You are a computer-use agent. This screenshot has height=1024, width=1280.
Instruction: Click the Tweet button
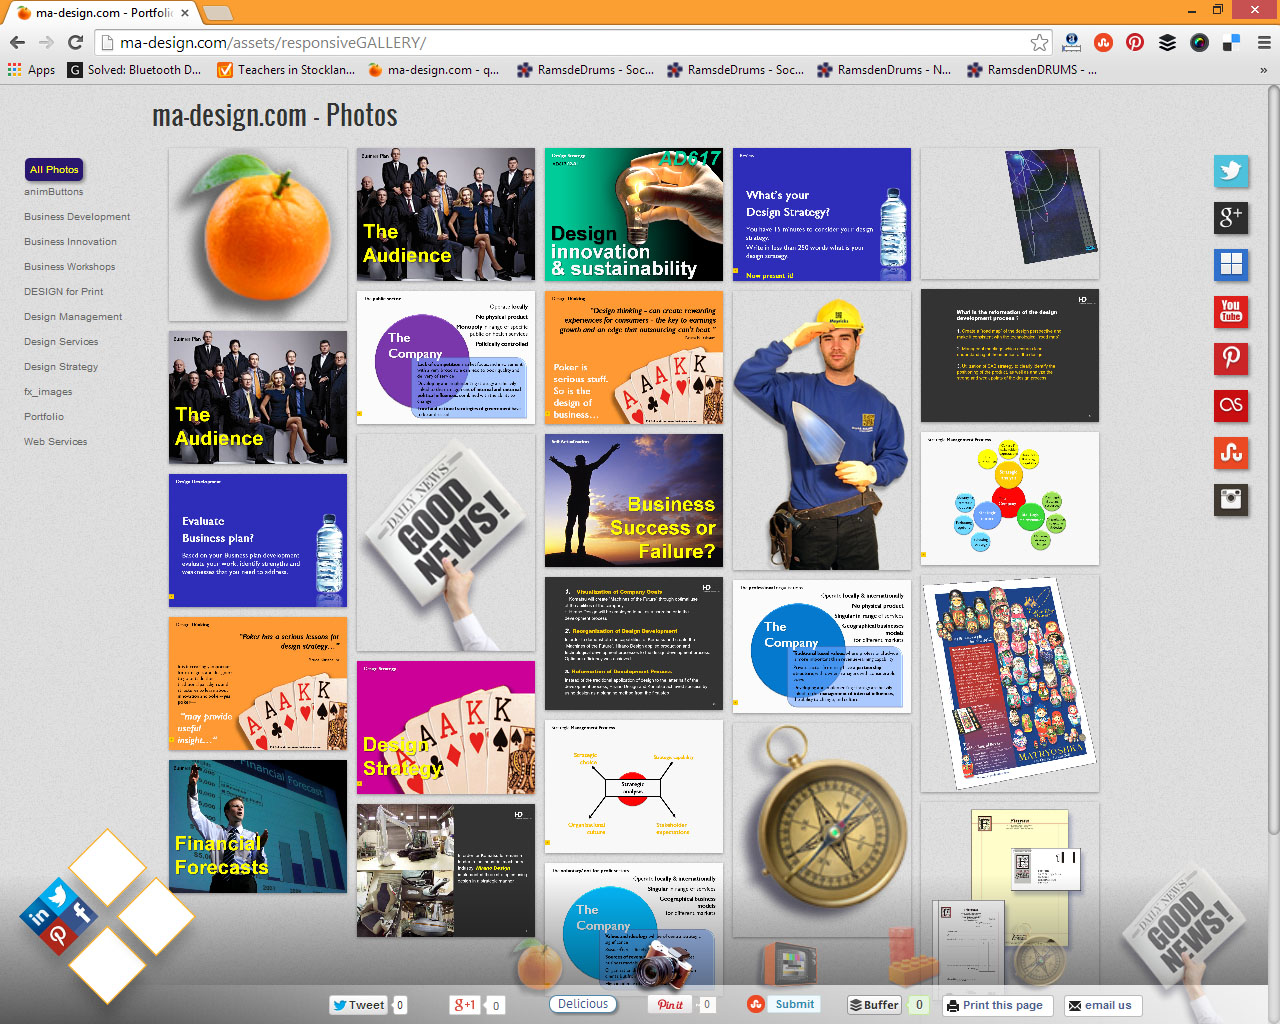click(x=358, y=1005)
